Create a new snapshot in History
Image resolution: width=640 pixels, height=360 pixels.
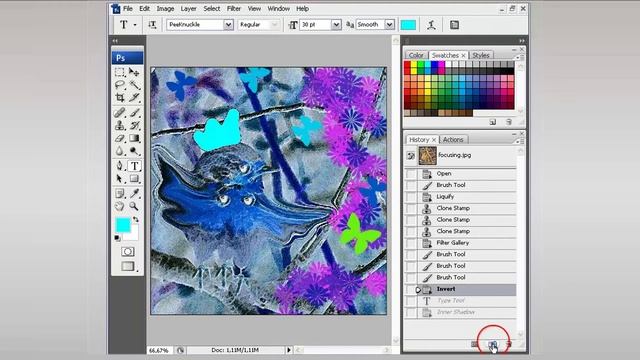point(493,345)
